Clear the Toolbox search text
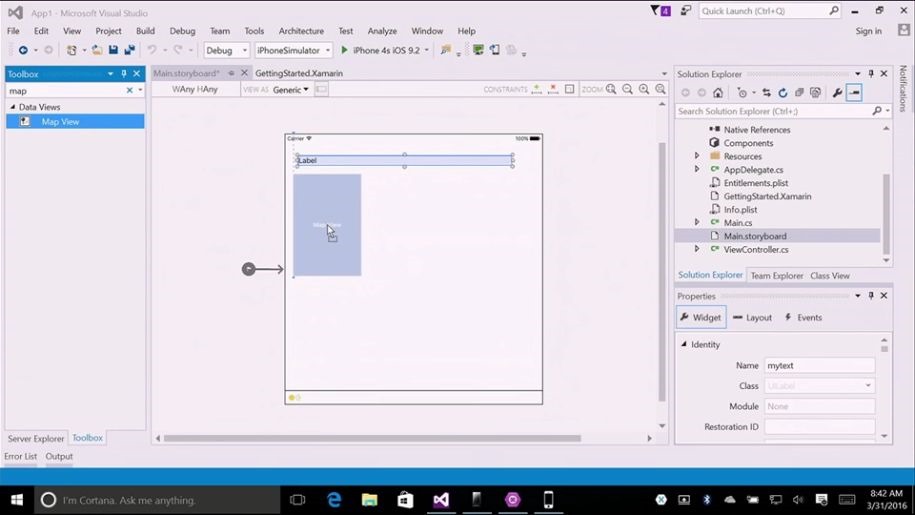This screenshot has width=915, height=515. pos(130,90)
